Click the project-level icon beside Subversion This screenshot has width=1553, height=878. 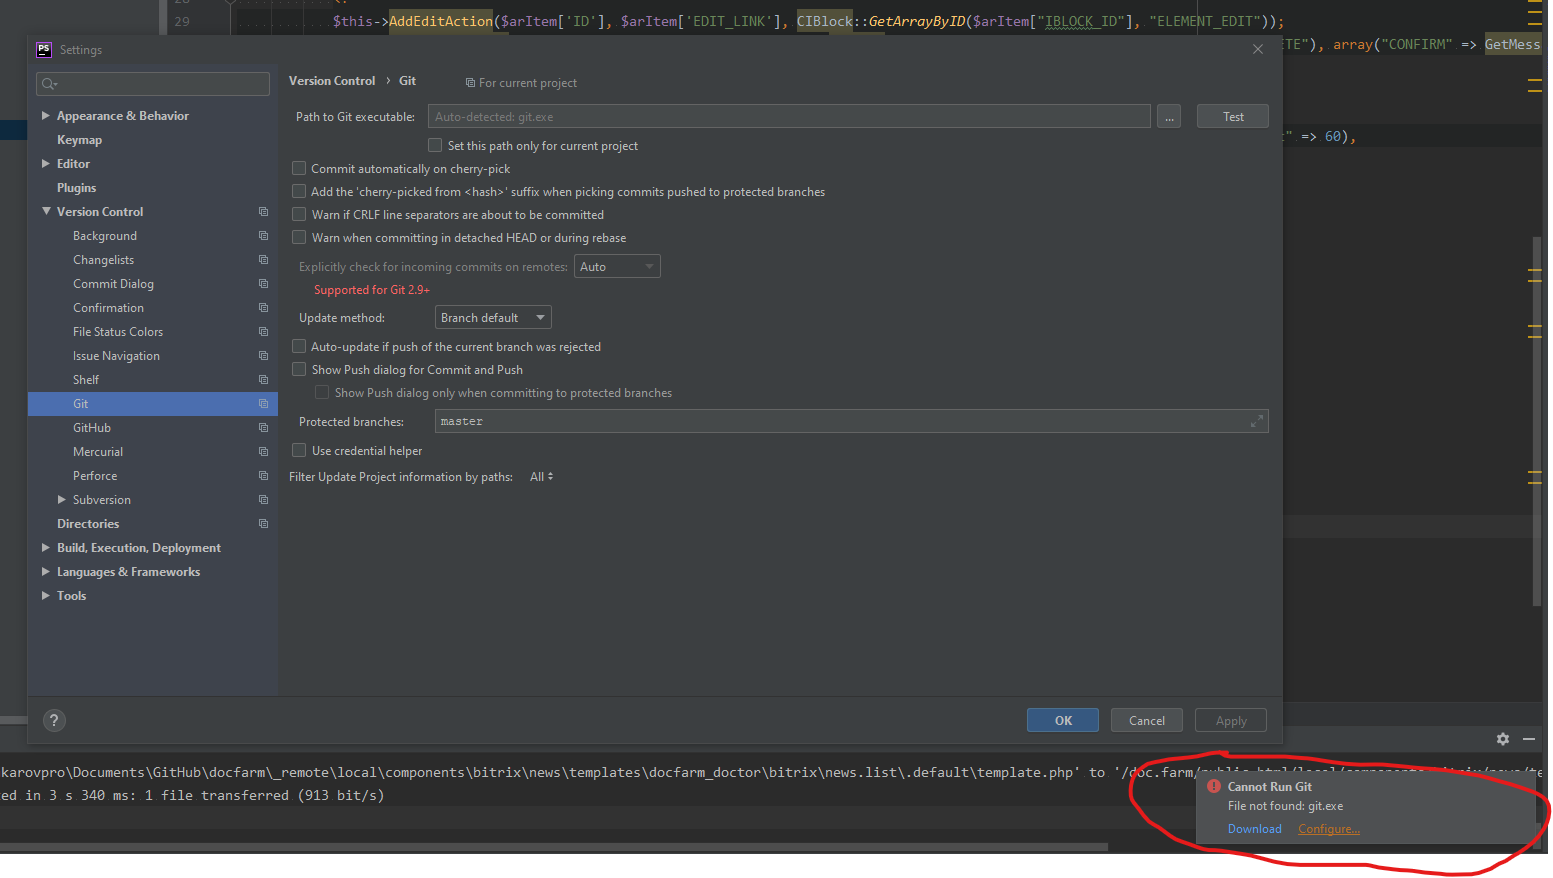[264, 500]
